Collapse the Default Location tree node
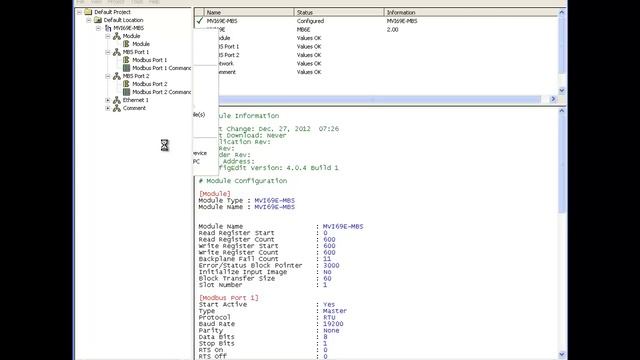Viewport: 640px width, 360px height. pos(89,20)
